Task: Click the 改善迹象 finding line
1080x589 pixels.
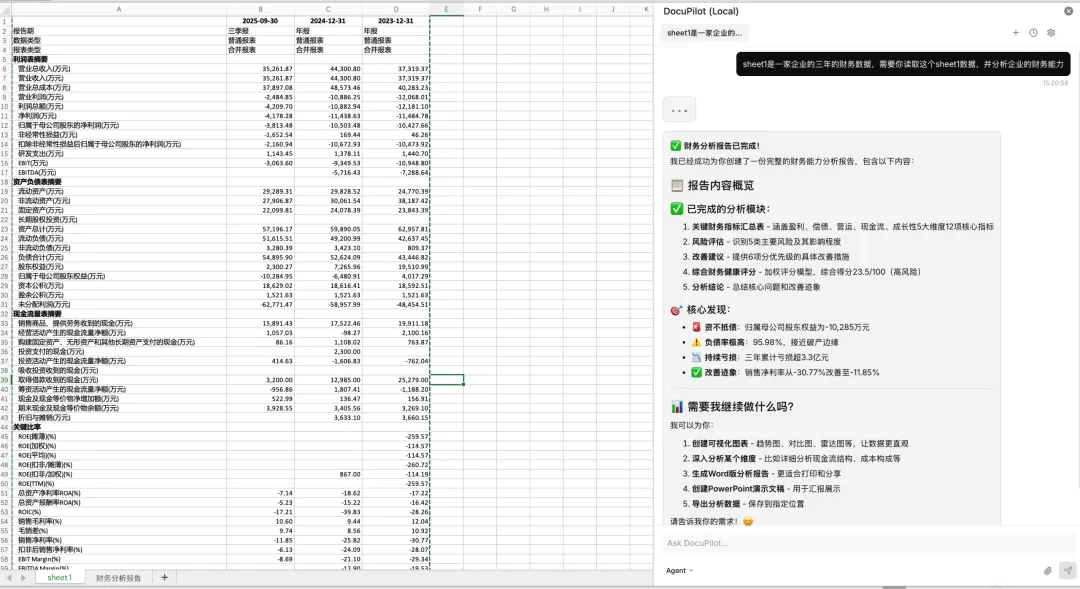Action: (785, 373)
